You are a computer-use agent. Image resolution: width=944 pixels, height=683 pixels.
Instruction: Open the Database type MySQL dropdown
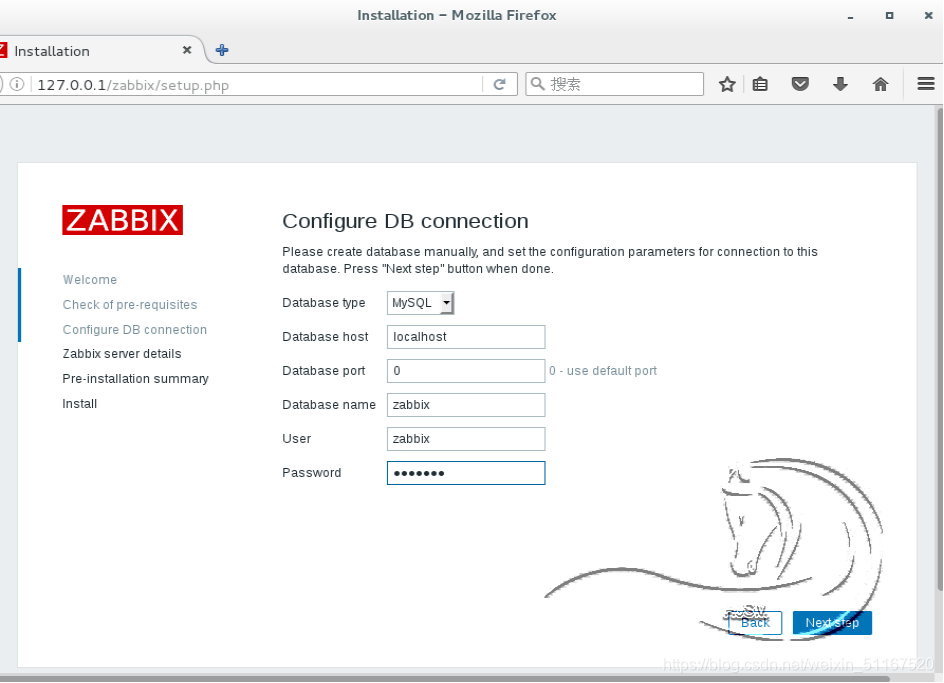pyautogui.click(x=420, y=303)
